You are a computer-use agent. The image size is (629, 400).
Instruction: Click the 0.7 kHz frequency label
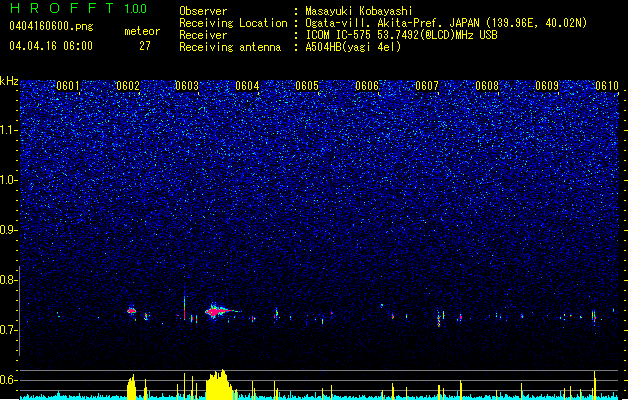pos(8,330)
